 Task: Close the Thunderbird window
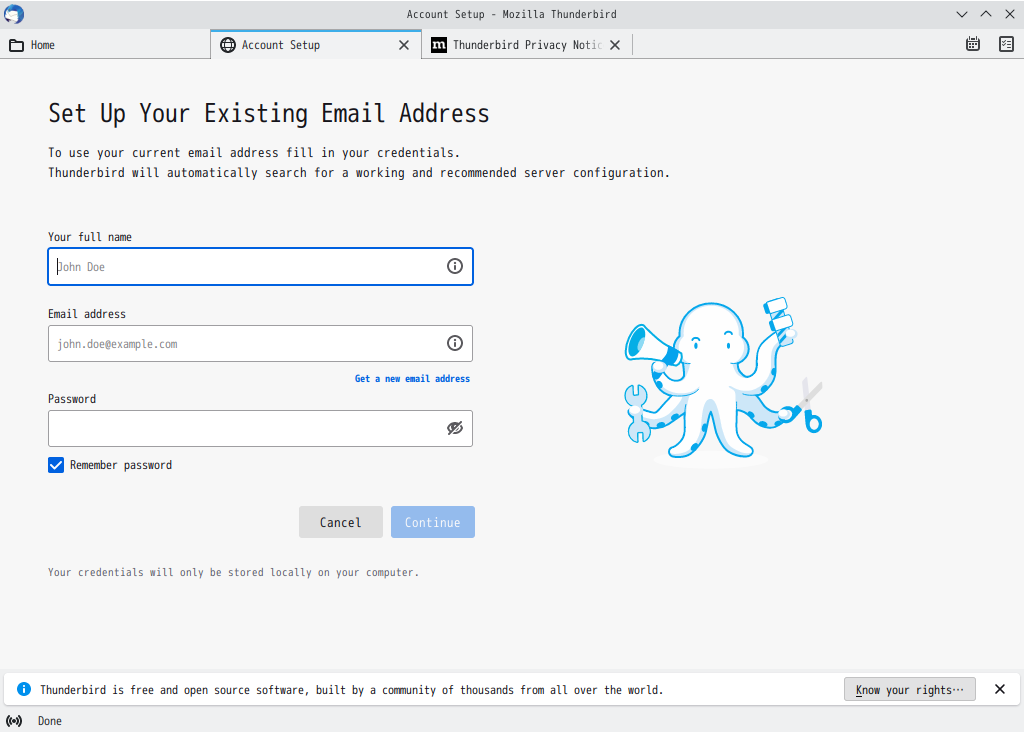(x=1010, y=14)
